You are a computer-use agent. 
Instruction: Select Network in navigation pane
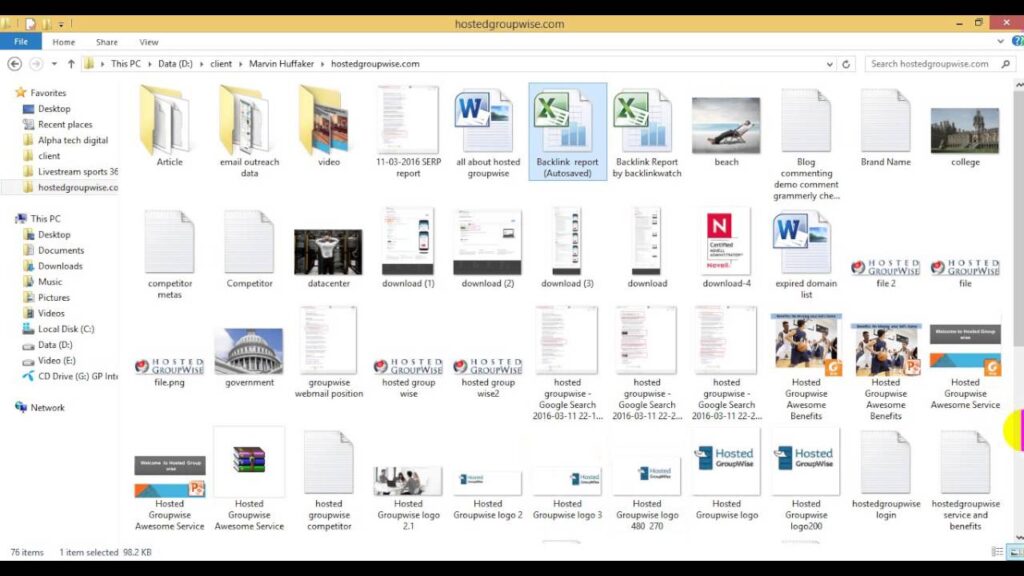[47, 408]
